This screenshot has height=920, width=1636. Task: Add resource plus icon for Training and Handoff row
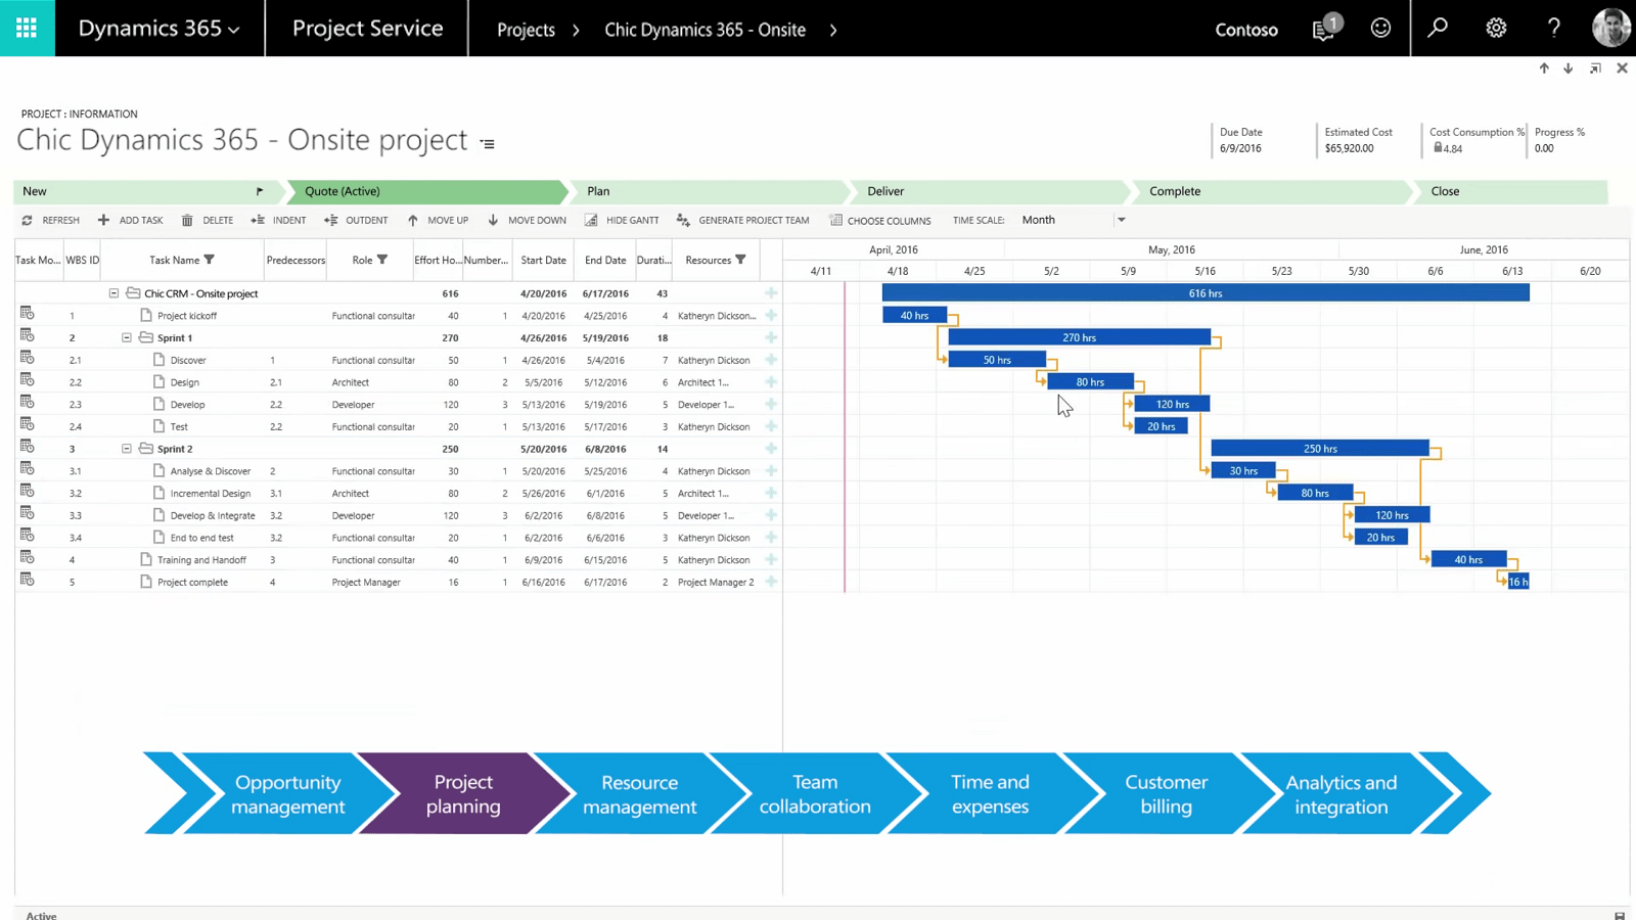click(771, 559)
